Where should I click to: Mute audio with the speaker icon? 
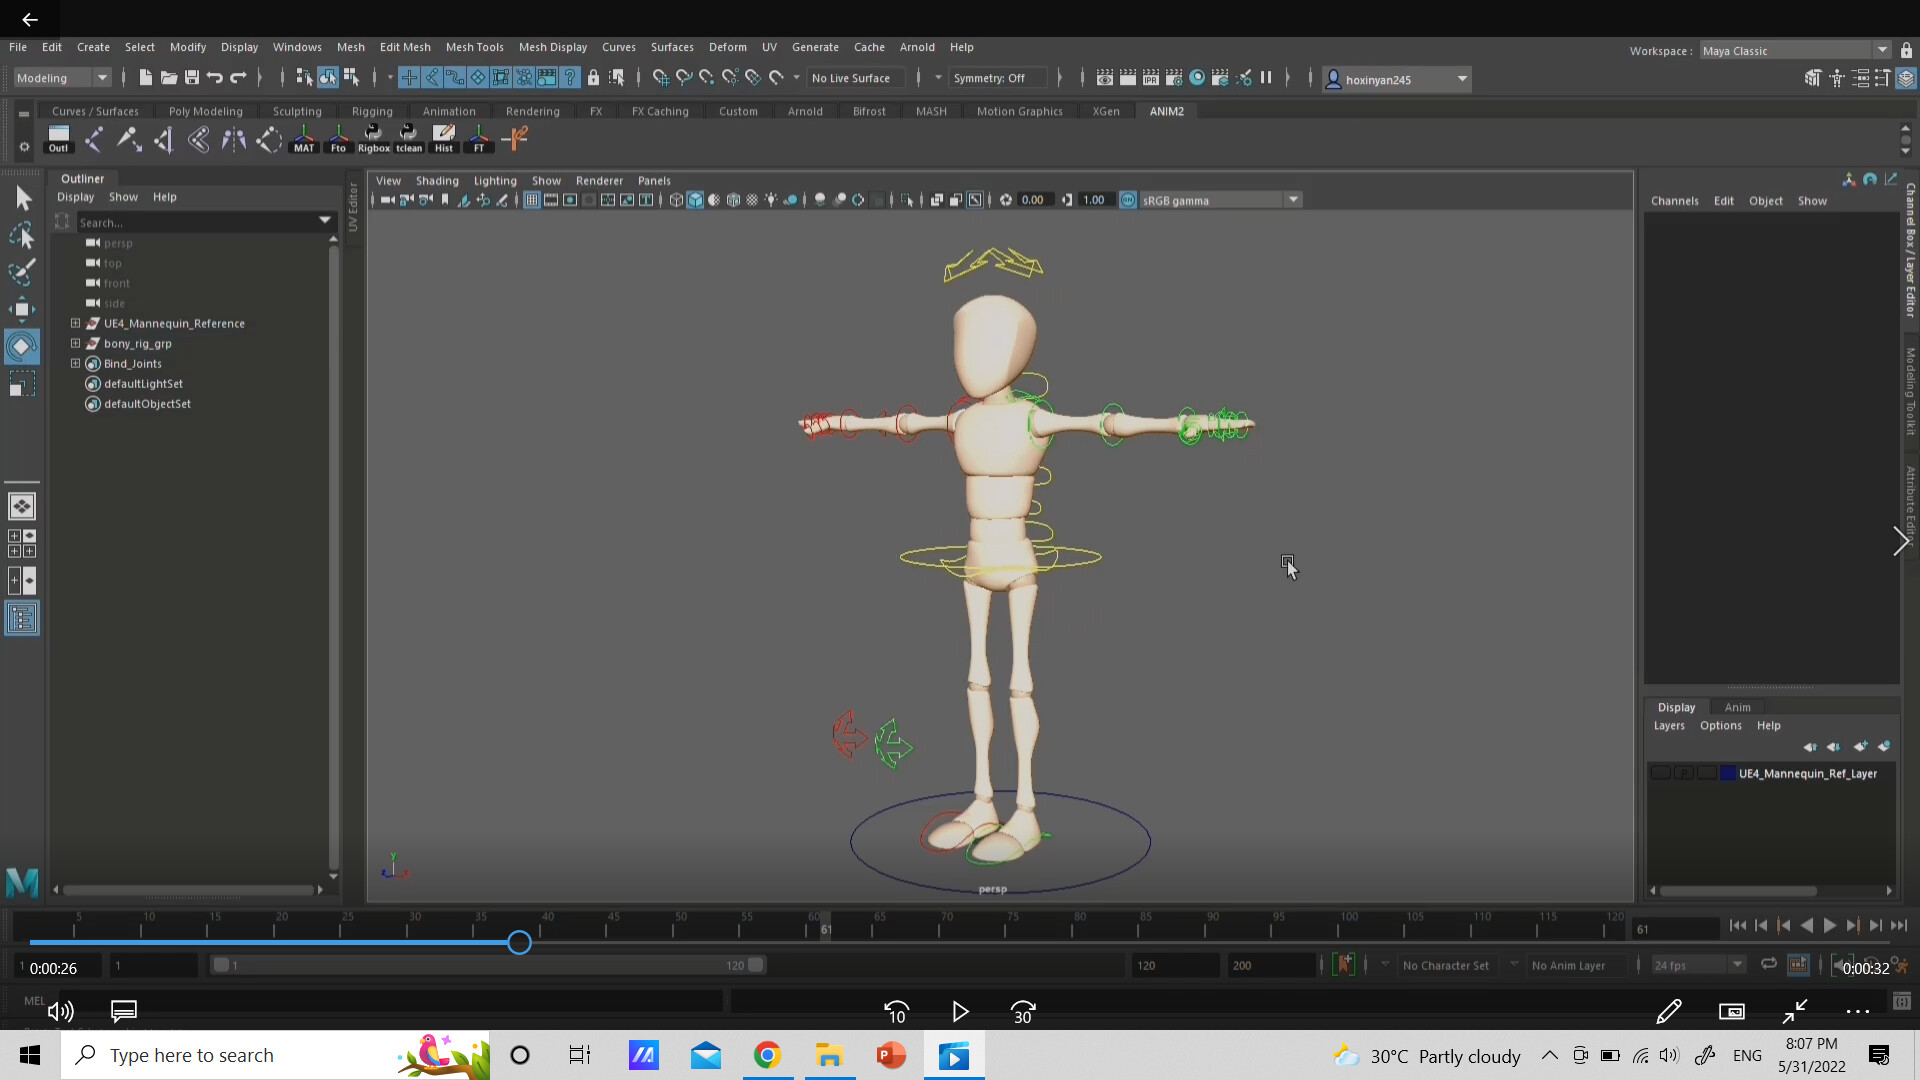(60, 1011)
